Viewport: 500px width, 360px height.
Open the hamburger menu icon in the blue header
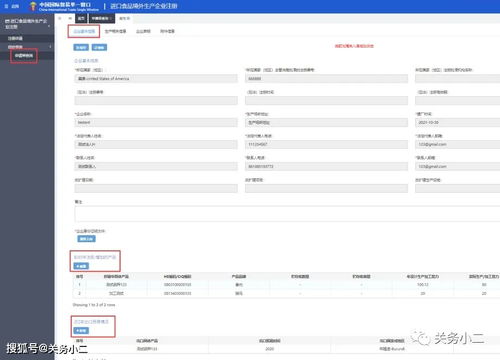6,6
